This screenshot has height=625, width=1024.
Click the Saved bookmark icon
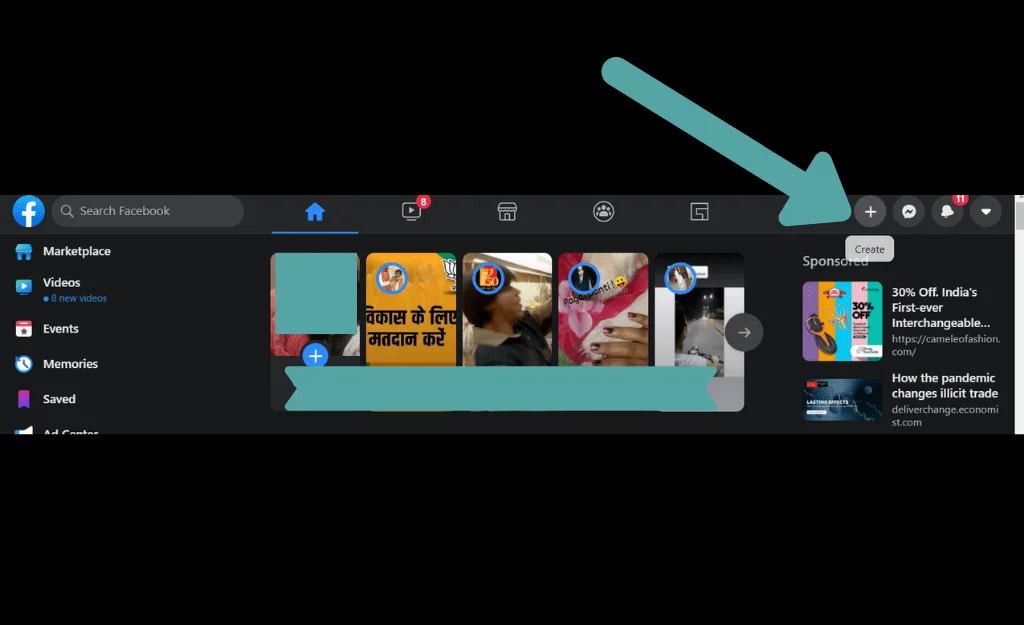pos(24,399)
